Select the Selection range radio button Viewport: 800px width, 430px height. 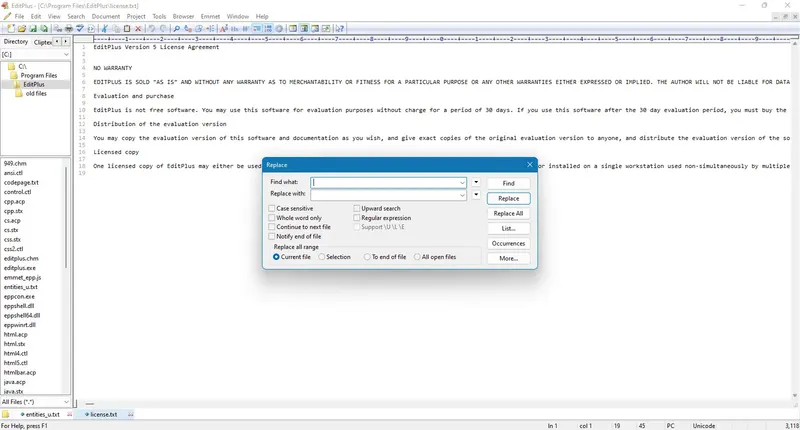[321, 257]
